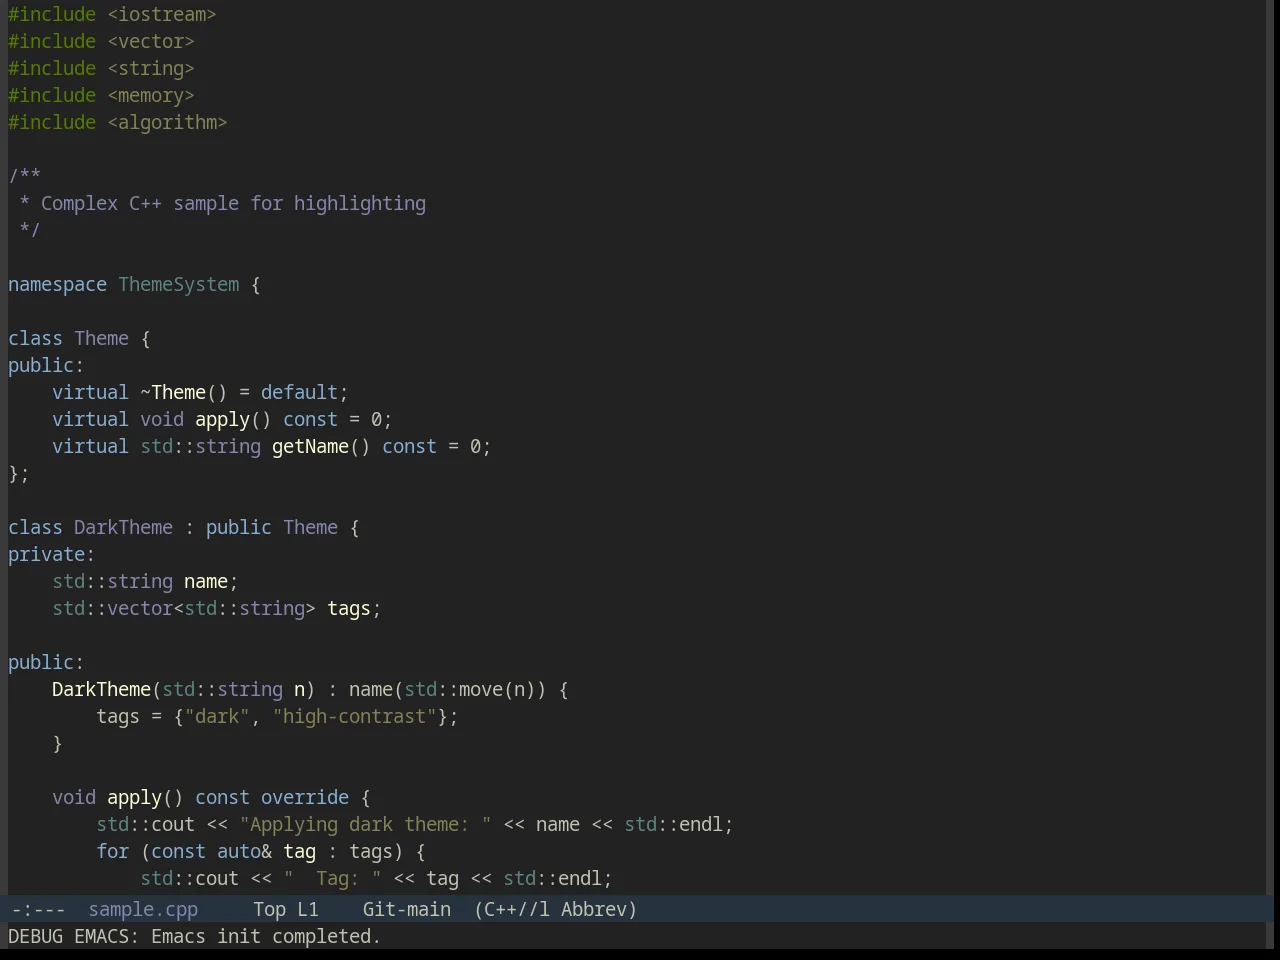Place cursor on '#include <string>' line

pos(101,68)
